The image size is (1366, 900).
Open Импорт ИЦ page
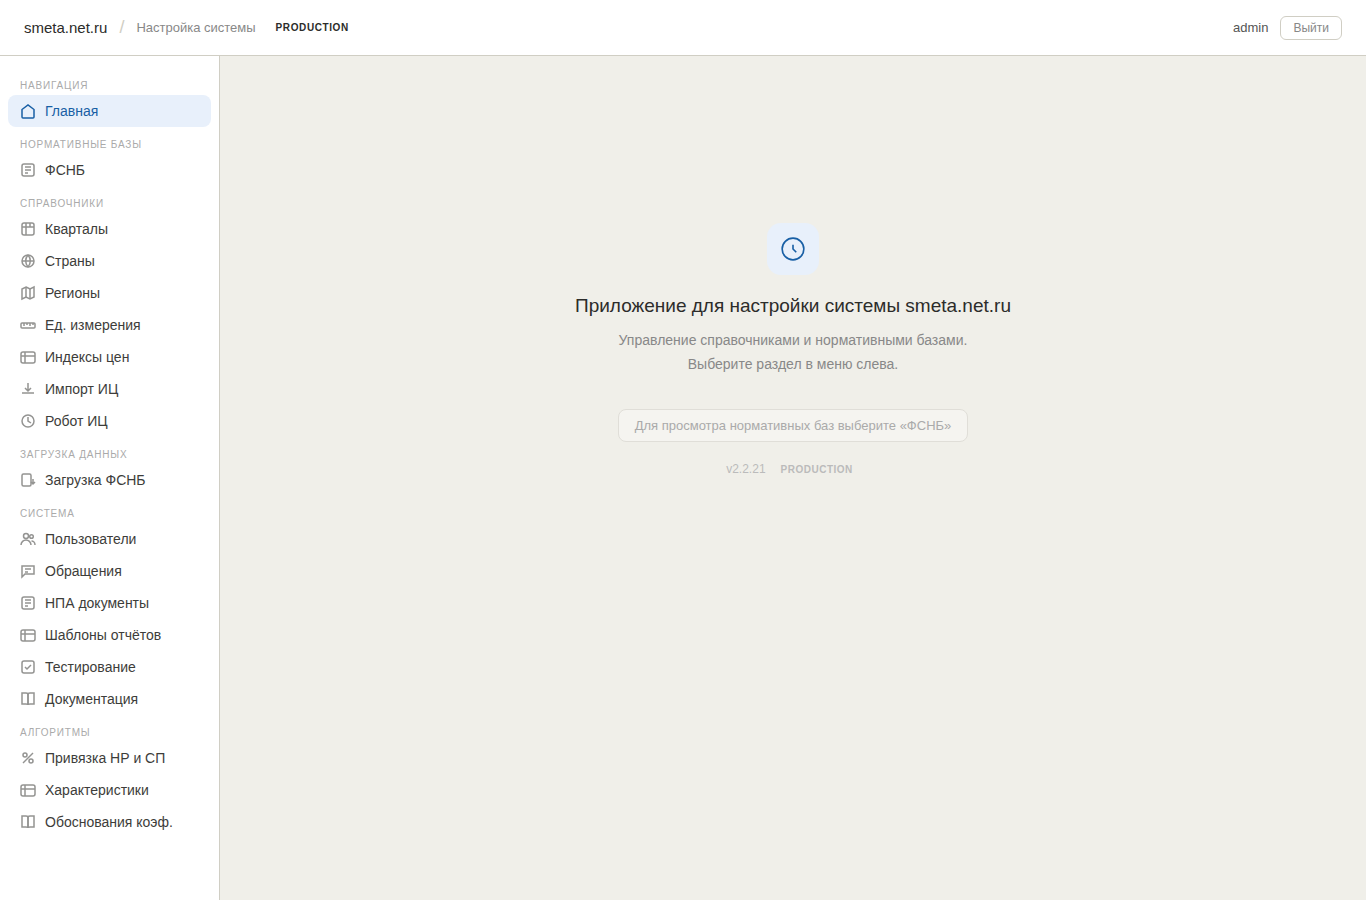tap(109, 389)
